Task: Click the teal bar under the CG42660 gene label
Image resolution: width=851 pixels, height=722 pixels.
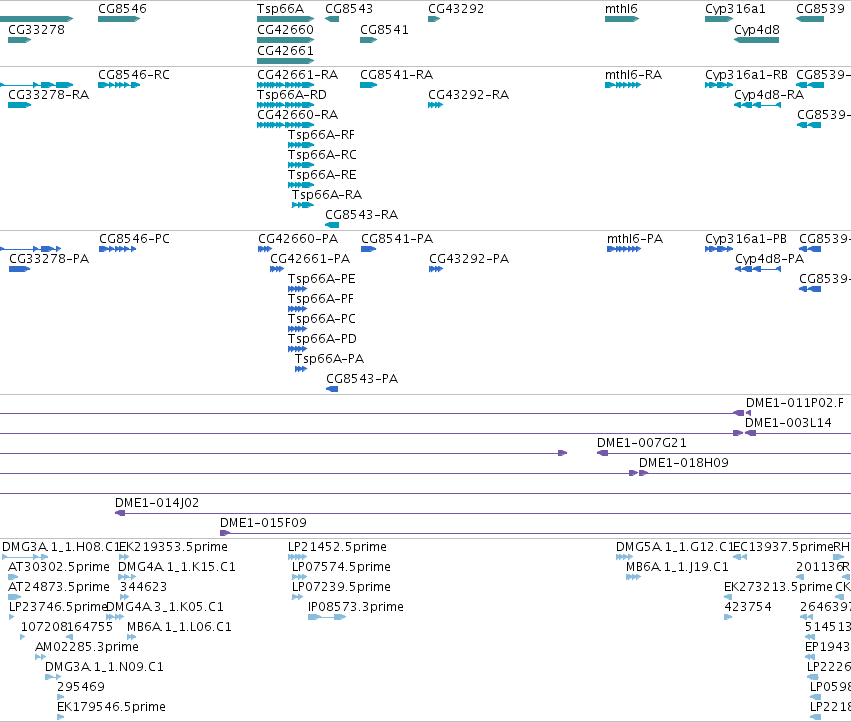Action: (285, 40)
